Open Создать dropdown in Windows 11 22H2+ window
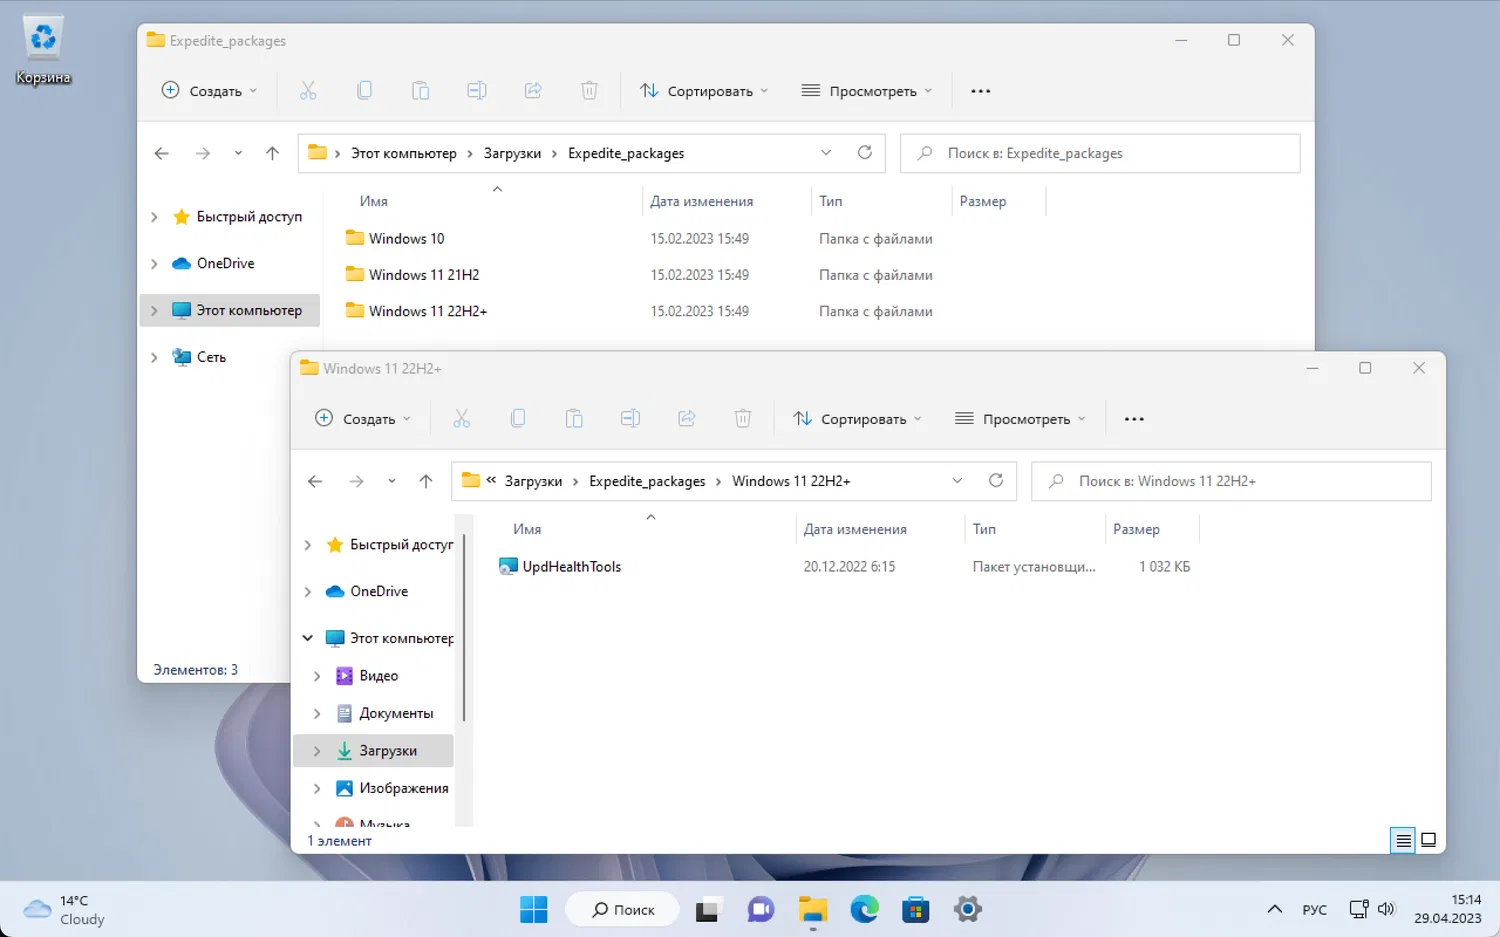The image size is (1500, 937). [x=363, y=419]
